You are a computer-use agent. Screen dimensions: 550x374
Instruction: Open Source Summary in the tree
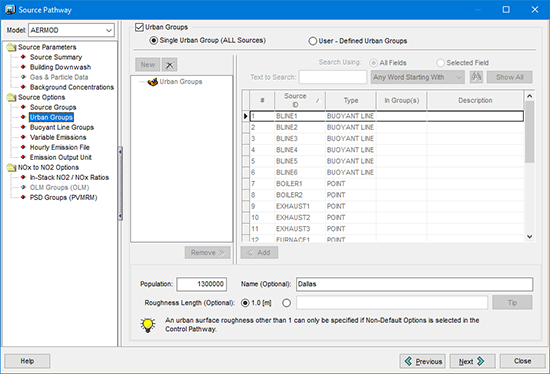pos(56,57)
